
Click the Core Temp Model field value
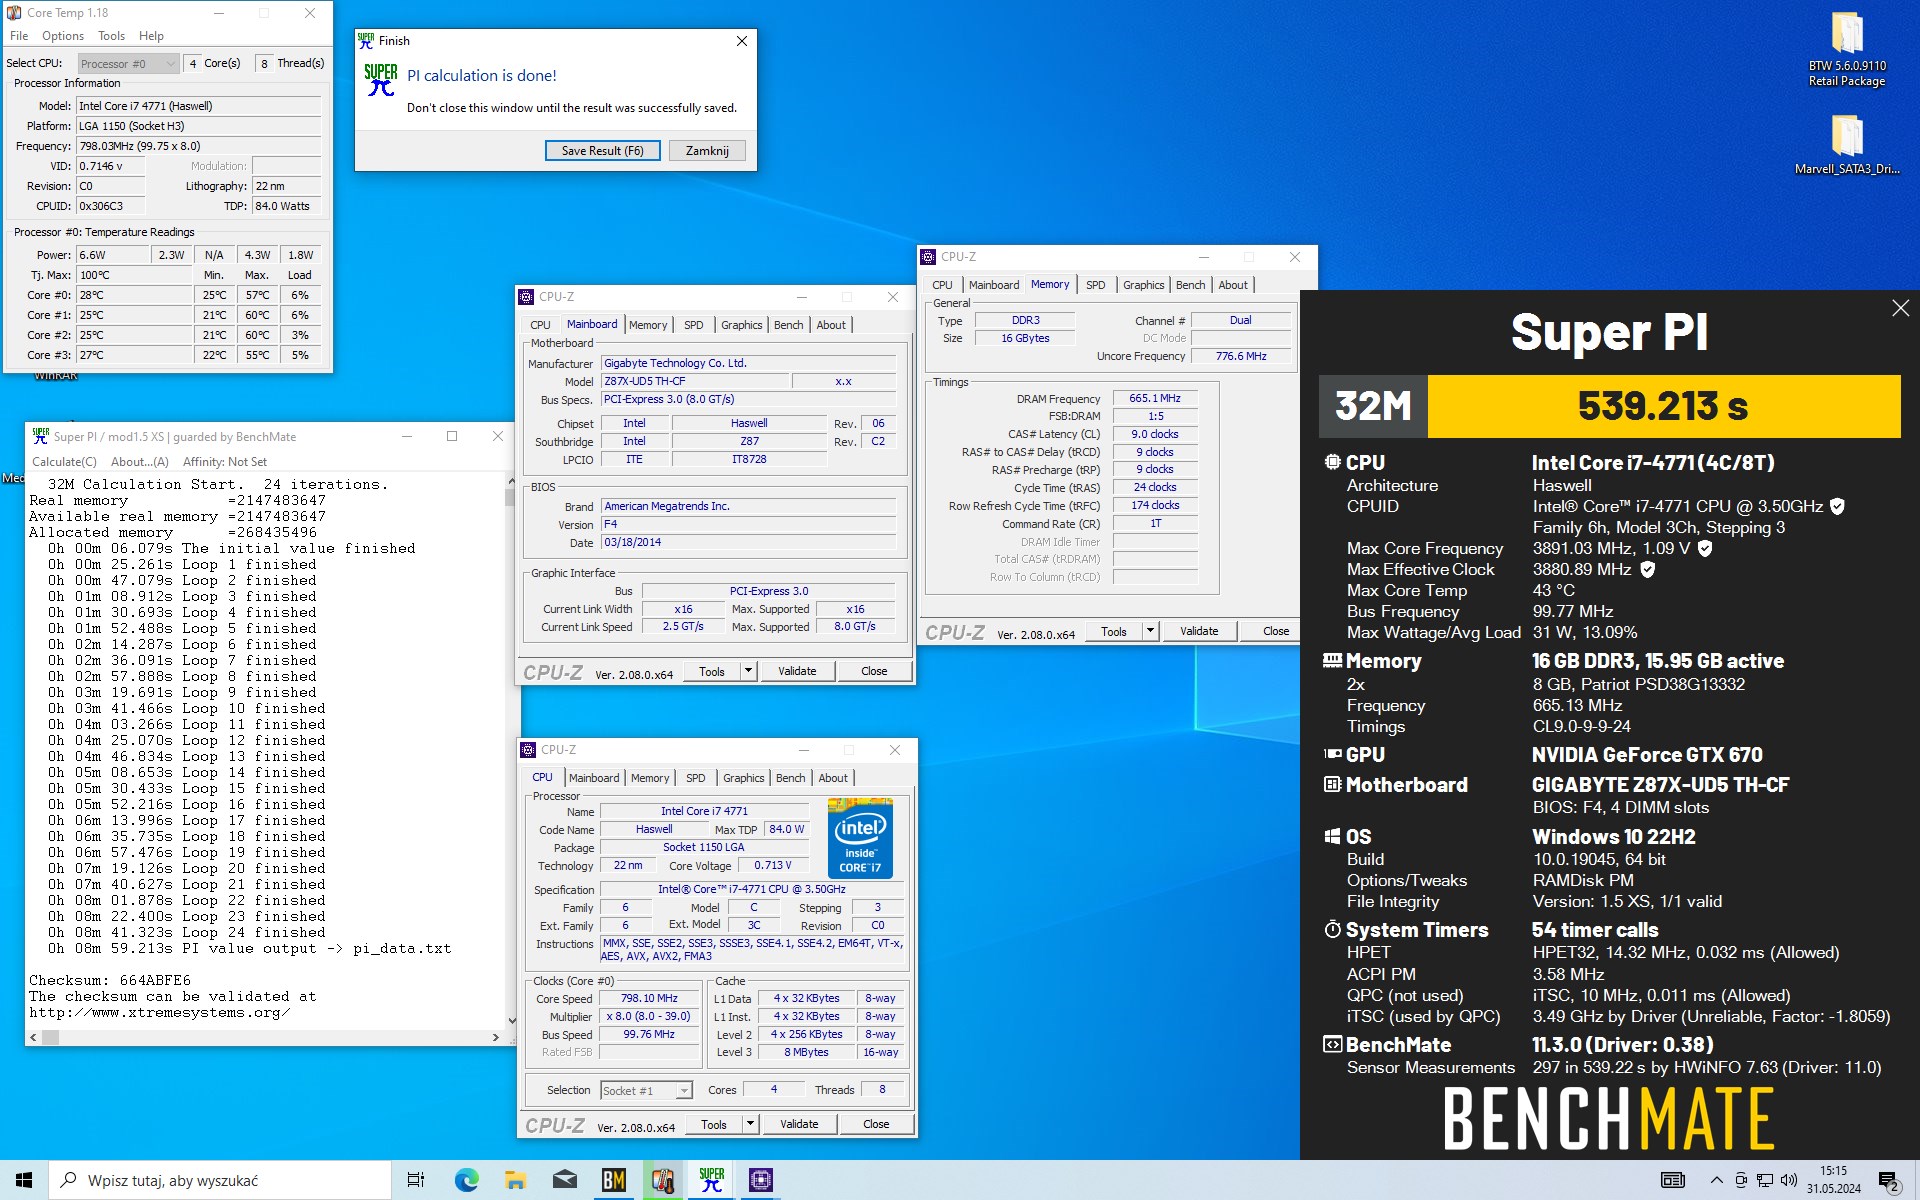[198, 106]
